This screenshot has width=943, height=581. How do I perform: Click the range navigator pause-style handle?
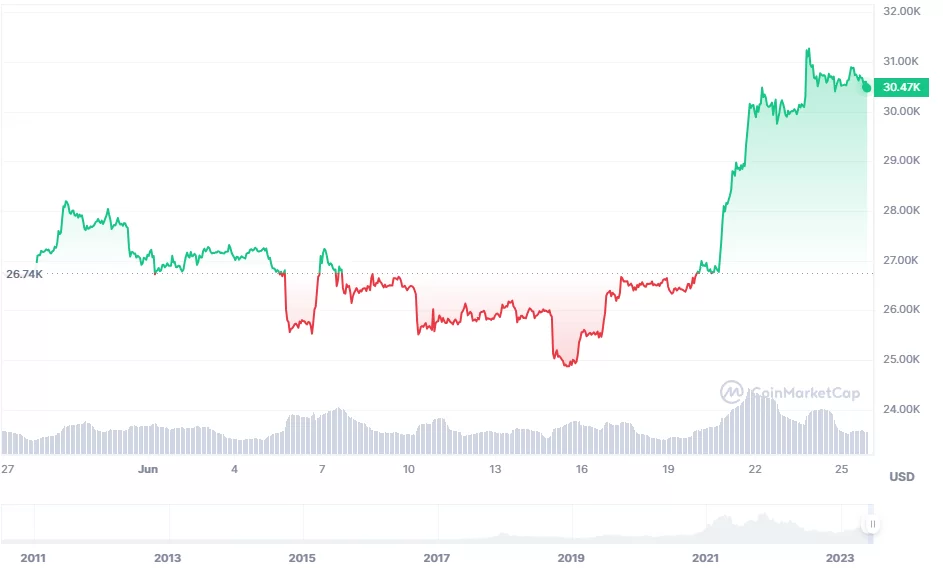point(873,524)
